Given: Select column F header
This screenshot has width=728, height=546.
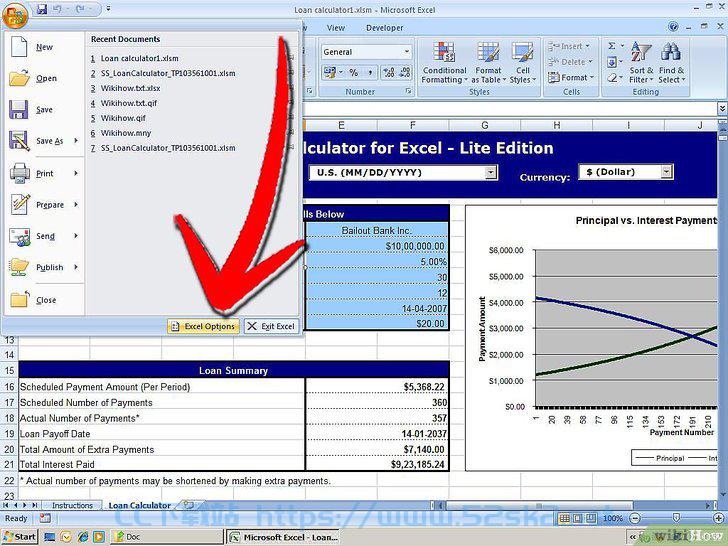Looking at the screenshot, I should click(x=412, y=125).
